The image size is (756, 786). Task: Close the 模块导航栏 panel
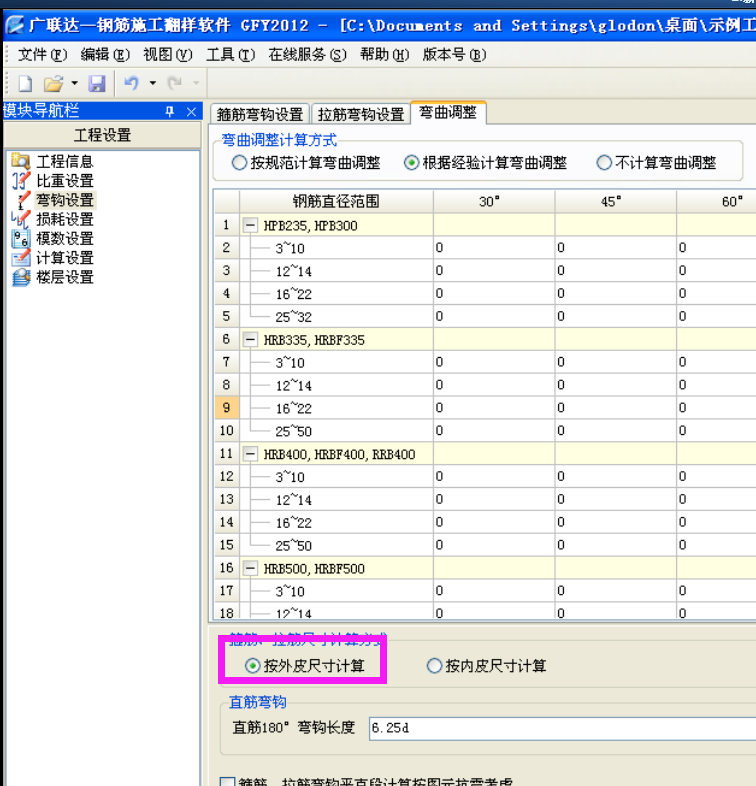coord(191,111)
